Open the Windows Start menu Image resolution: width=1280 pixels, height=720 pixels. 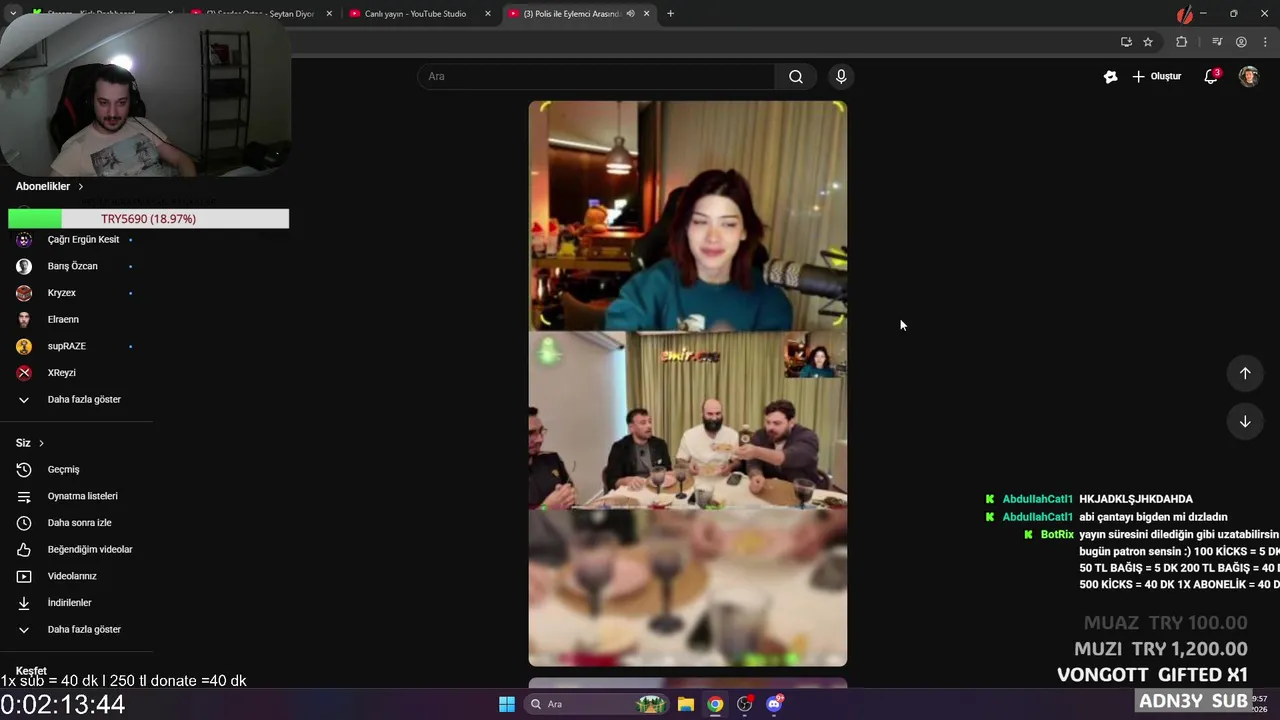coord(507,704)
